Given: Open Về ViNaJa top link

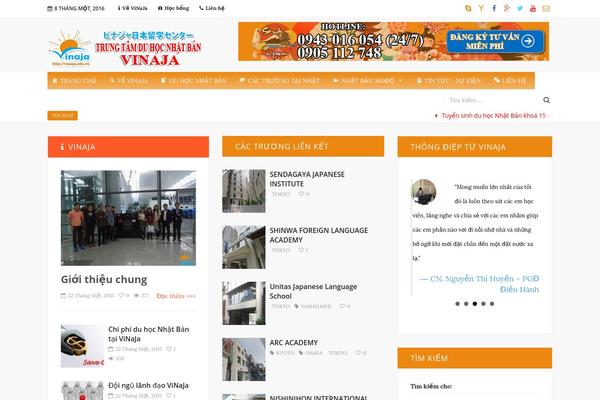Looking at the screenshot, I should tap(132, 8).
